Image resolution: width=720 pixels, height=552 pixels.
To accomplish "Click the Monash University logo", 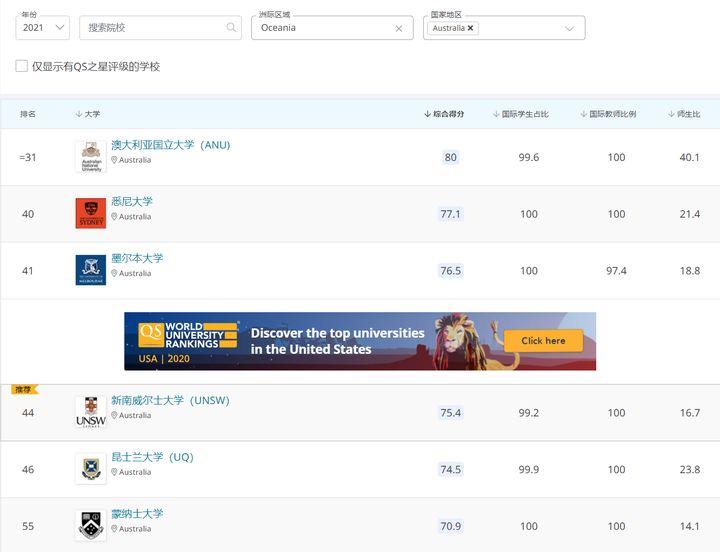I will pos(91,525).
